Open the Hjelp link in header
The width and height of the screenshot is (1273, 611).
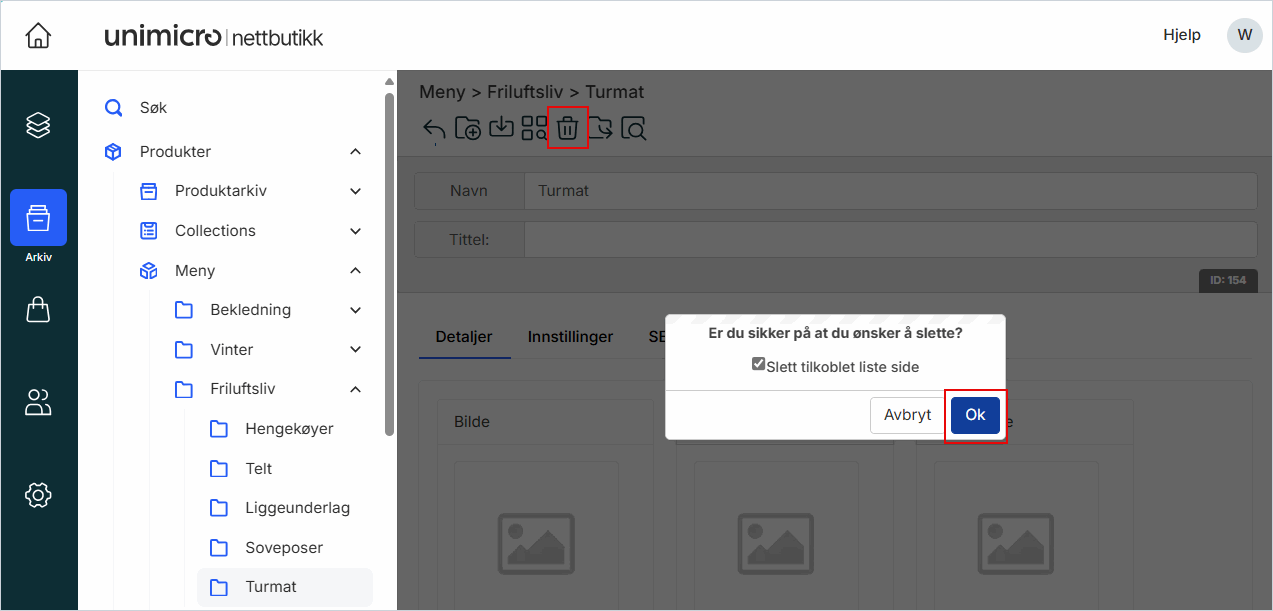(1181, 35)
